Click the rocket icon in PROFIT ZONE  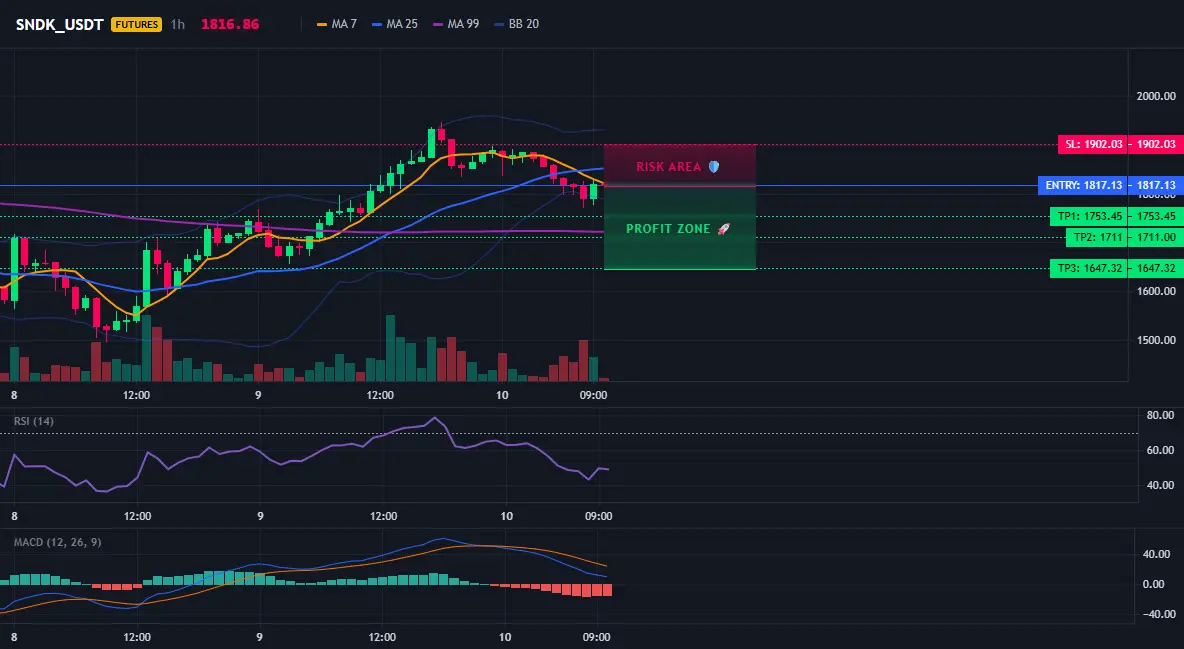point(723,228)
